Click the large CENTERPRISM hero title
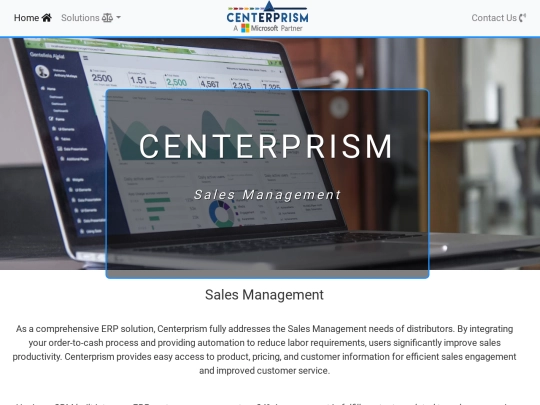Image resolution: width=540 pixels, height=405 pixels. pyautogui.click(x=266, y=147)
